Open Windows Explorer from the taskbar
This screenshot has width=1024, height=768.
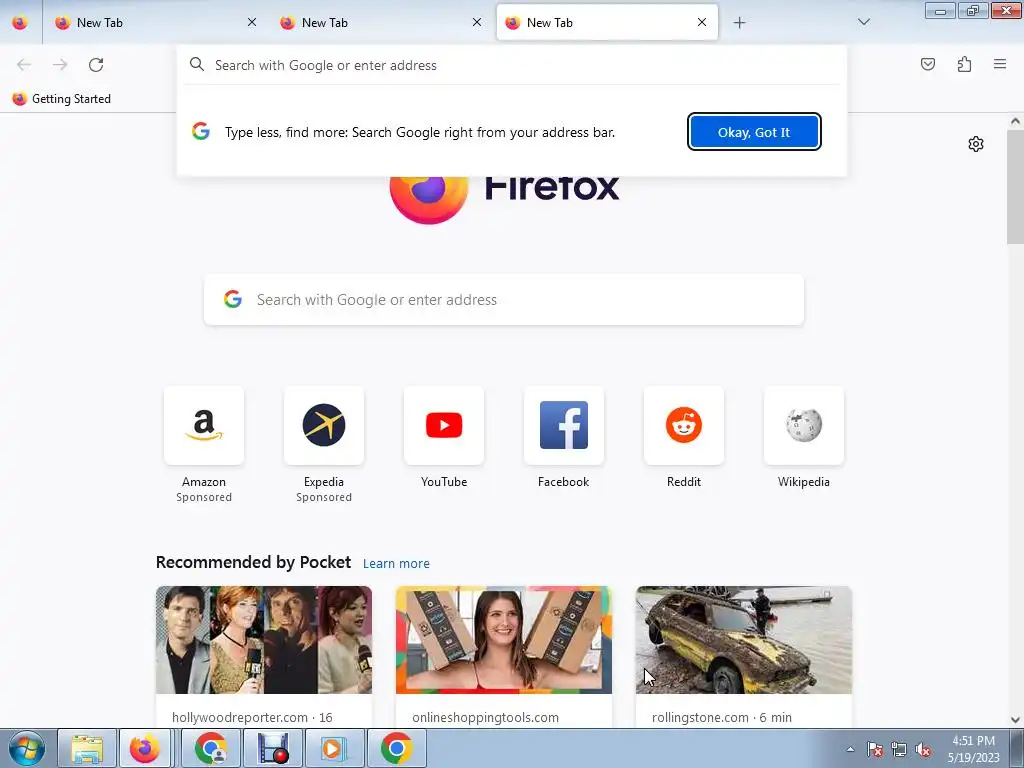click(x=87, y=748)
